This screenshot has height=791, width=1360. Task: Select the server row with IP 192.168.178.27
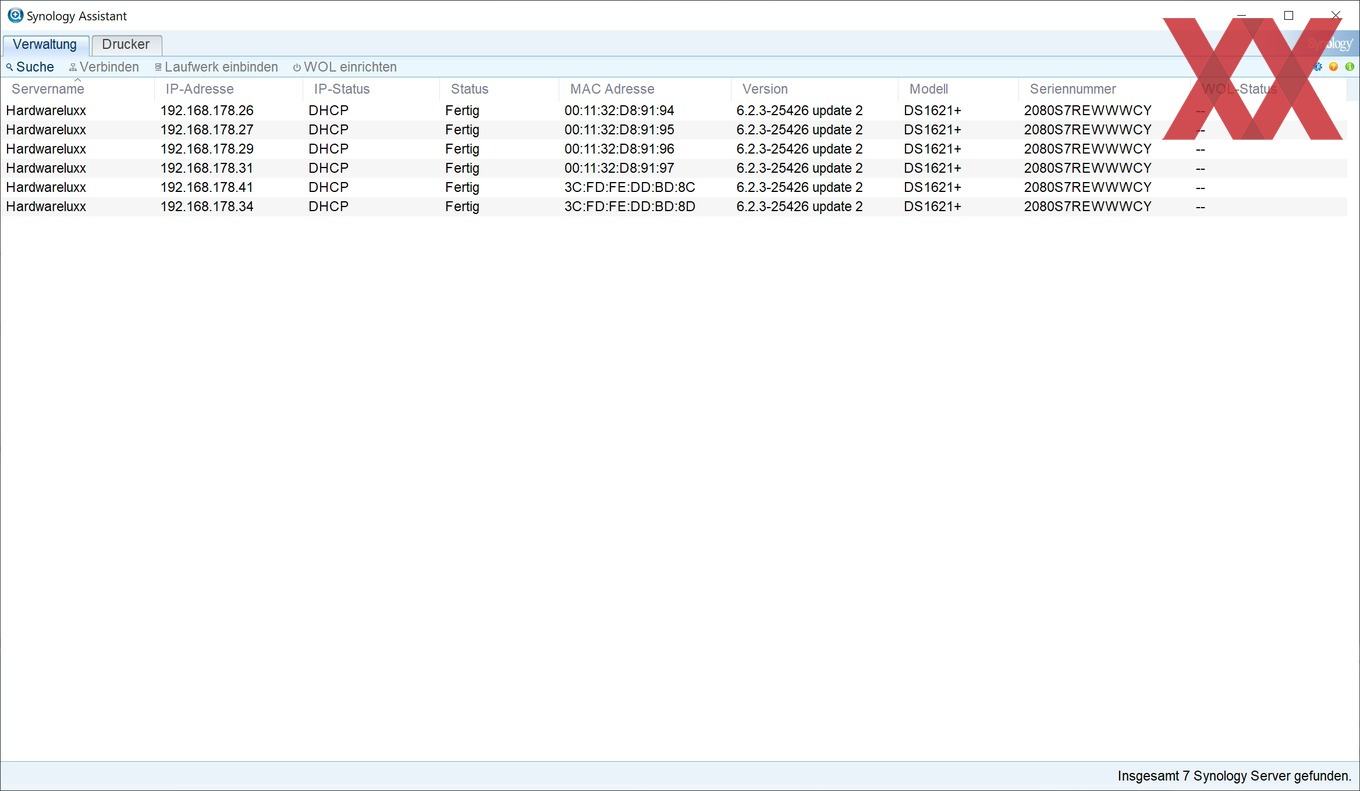(674, 130)
